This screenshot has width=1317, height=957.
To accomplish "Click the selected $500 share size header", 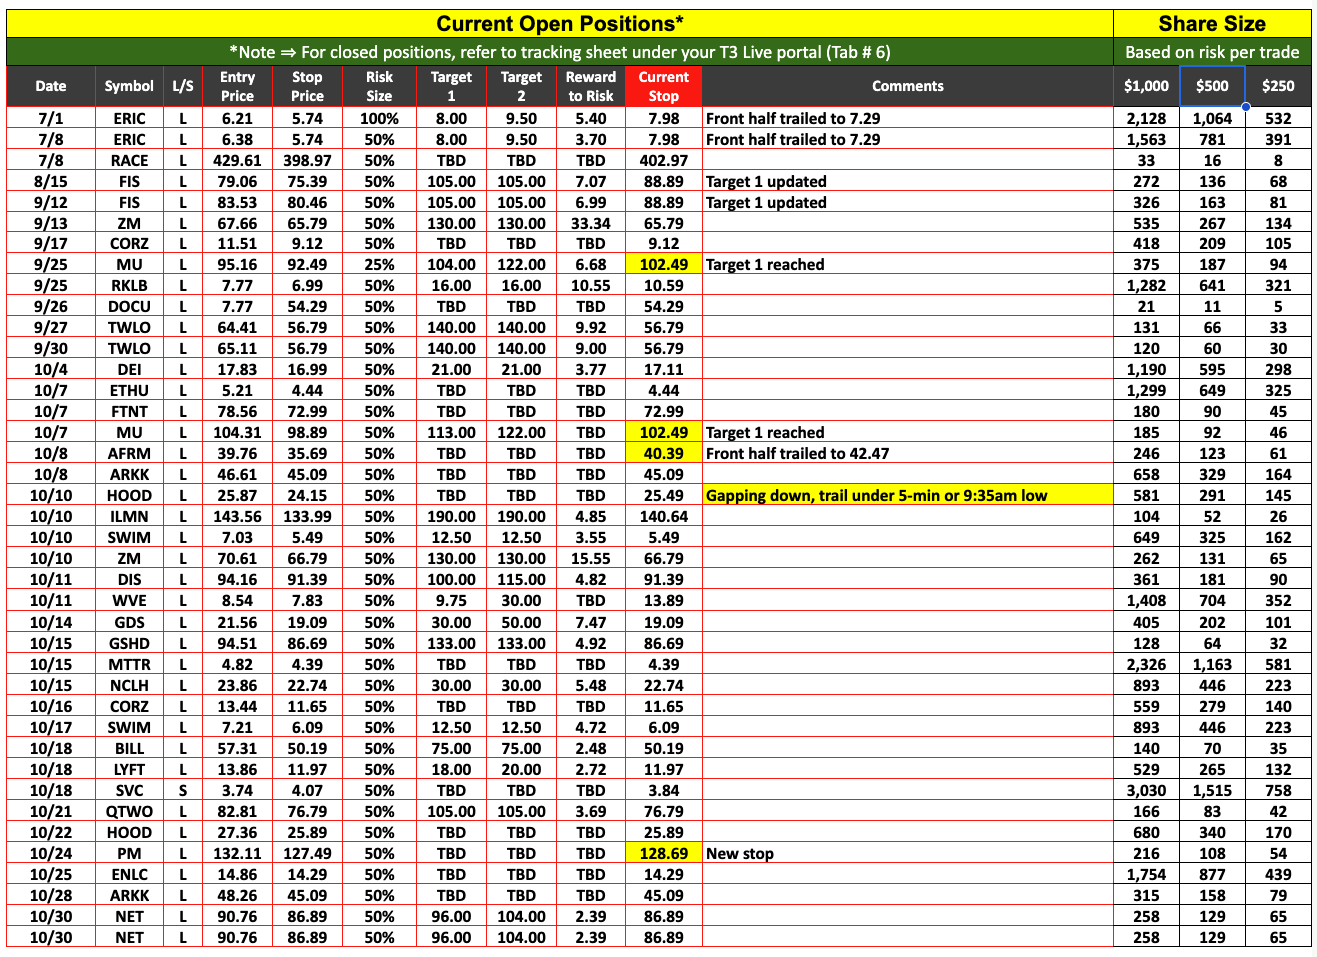I will [x=1212, y=86].
